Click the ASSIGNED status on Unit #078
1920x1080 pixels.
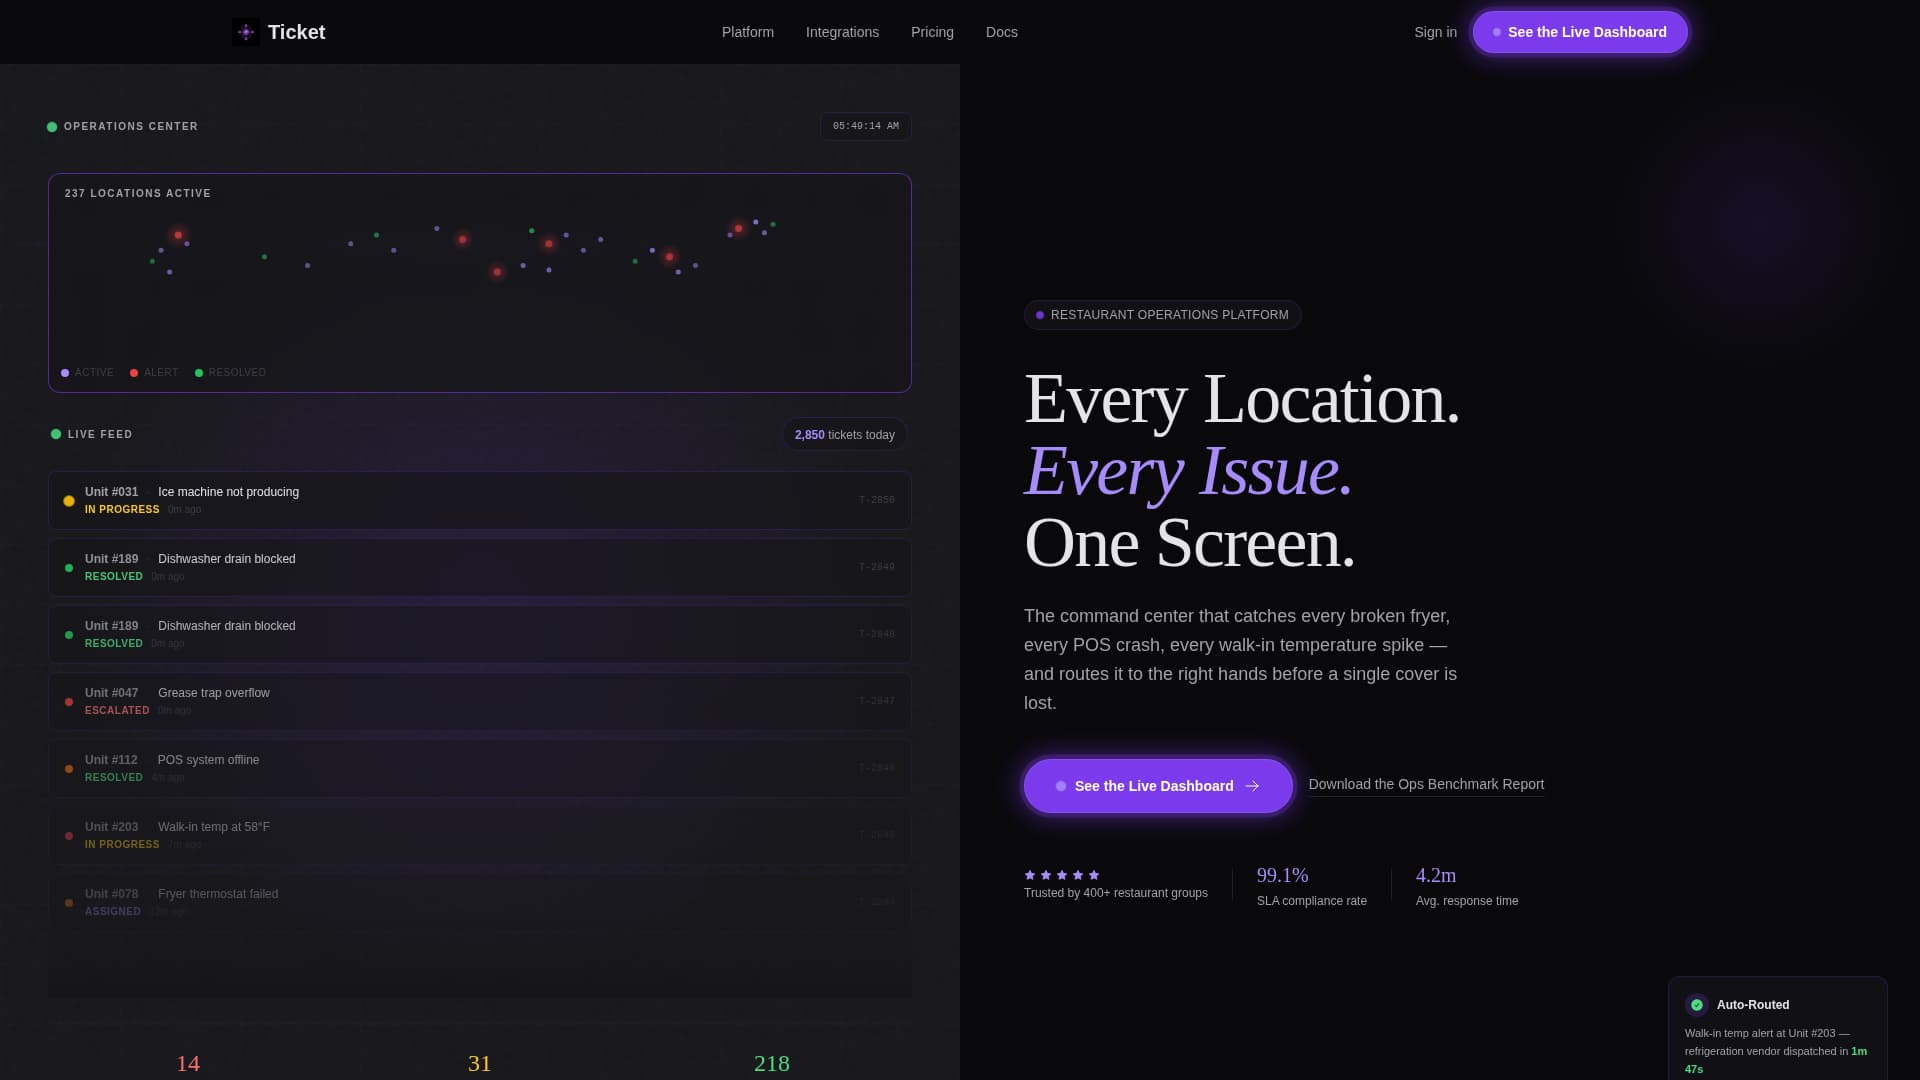pyautogui.click(x=113, y=912)
